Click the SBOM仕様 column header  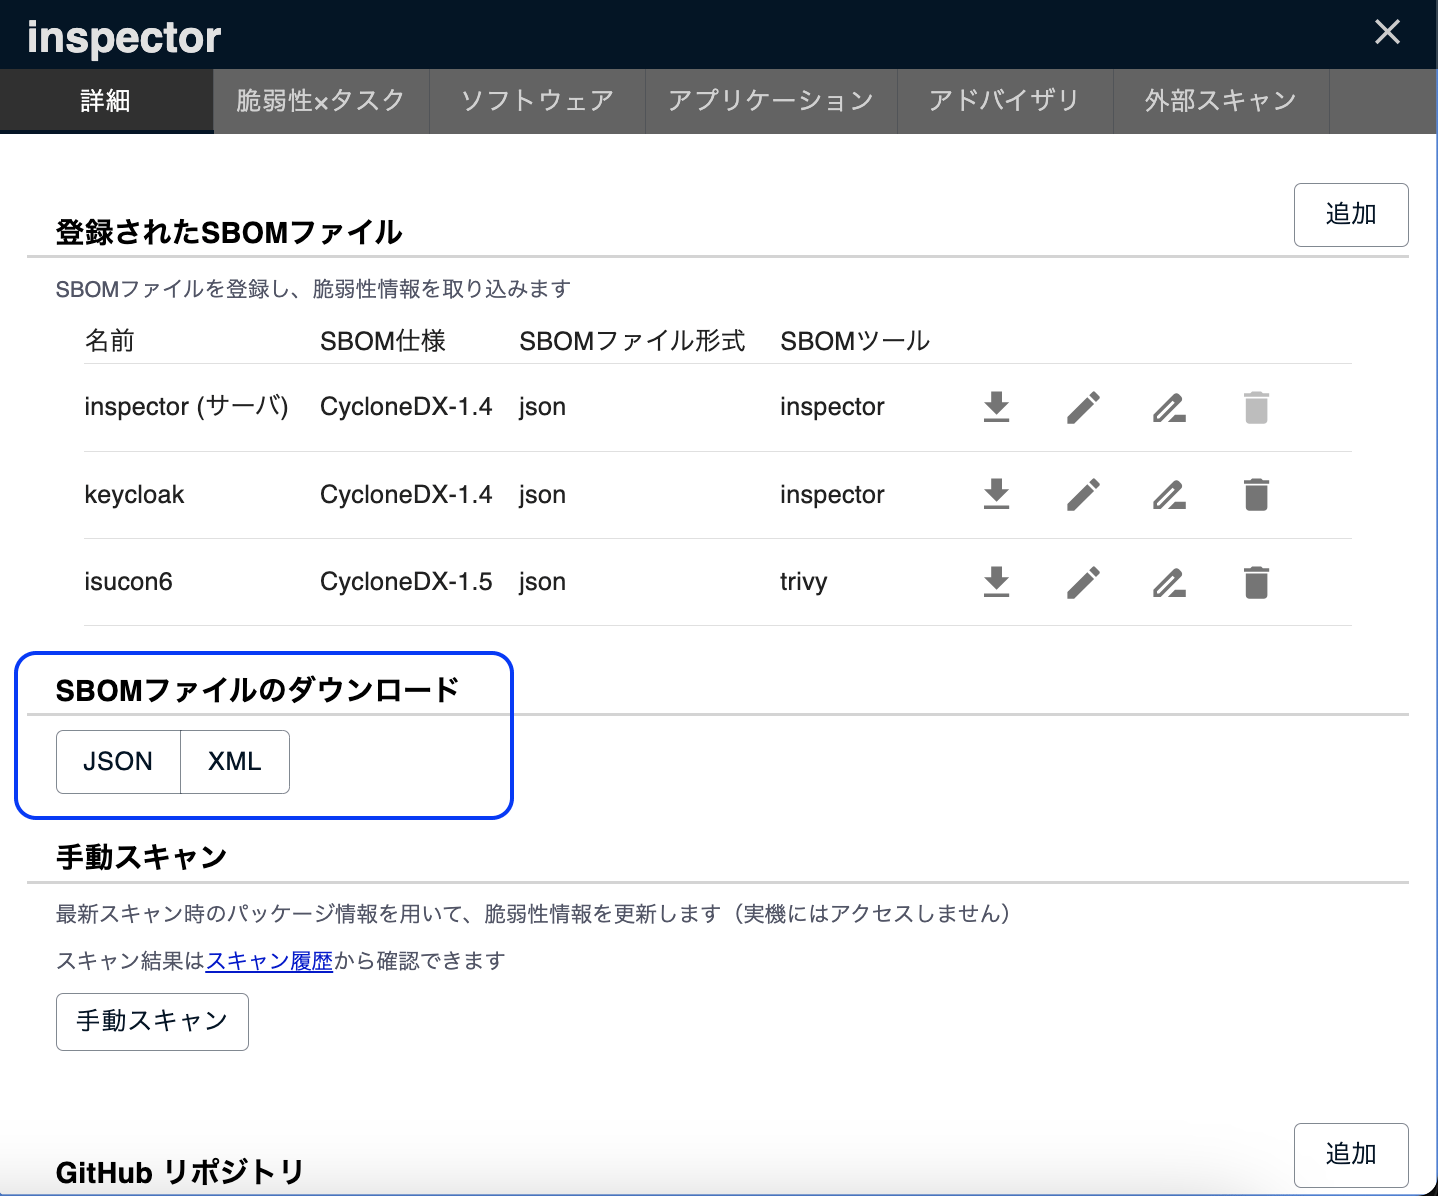(x=383, y=341)
